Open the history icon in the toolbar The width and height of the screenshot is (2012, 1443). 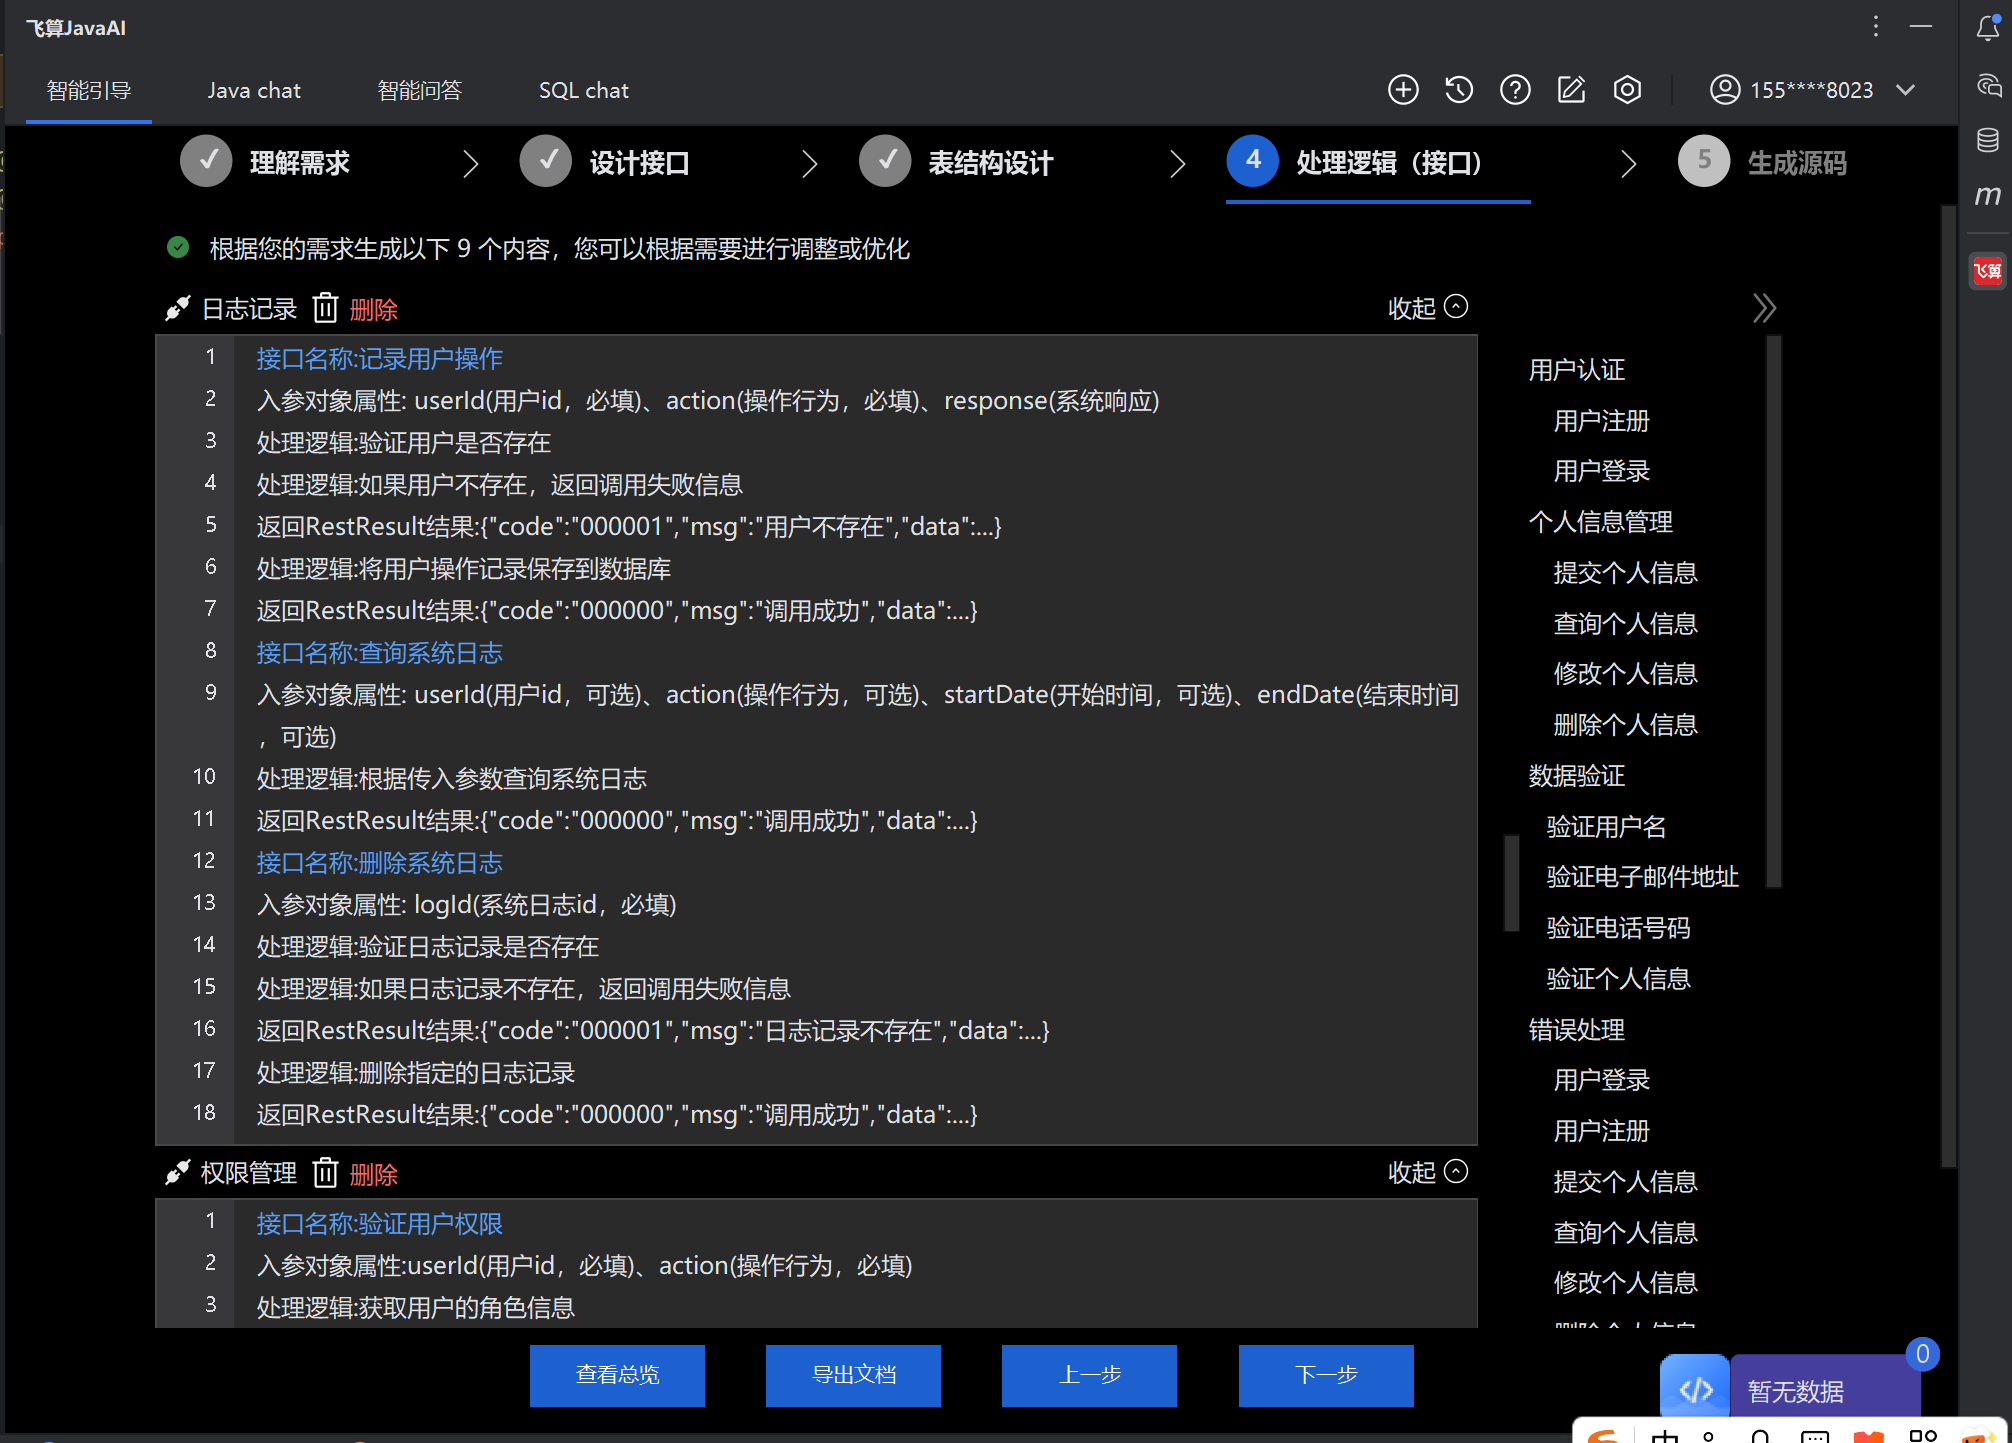click(1459, 89)
